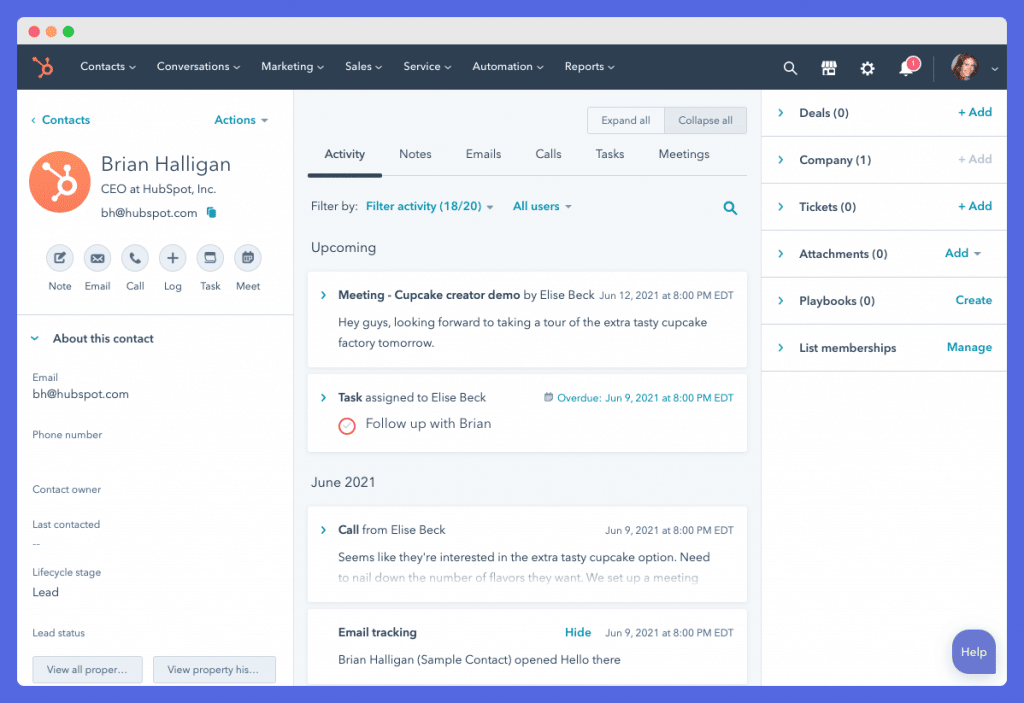Image resolution: width=1024 pixels, height=703 pixels.
Task: Click Brian Halligan's contact avatar
Action: coord(60,182)
